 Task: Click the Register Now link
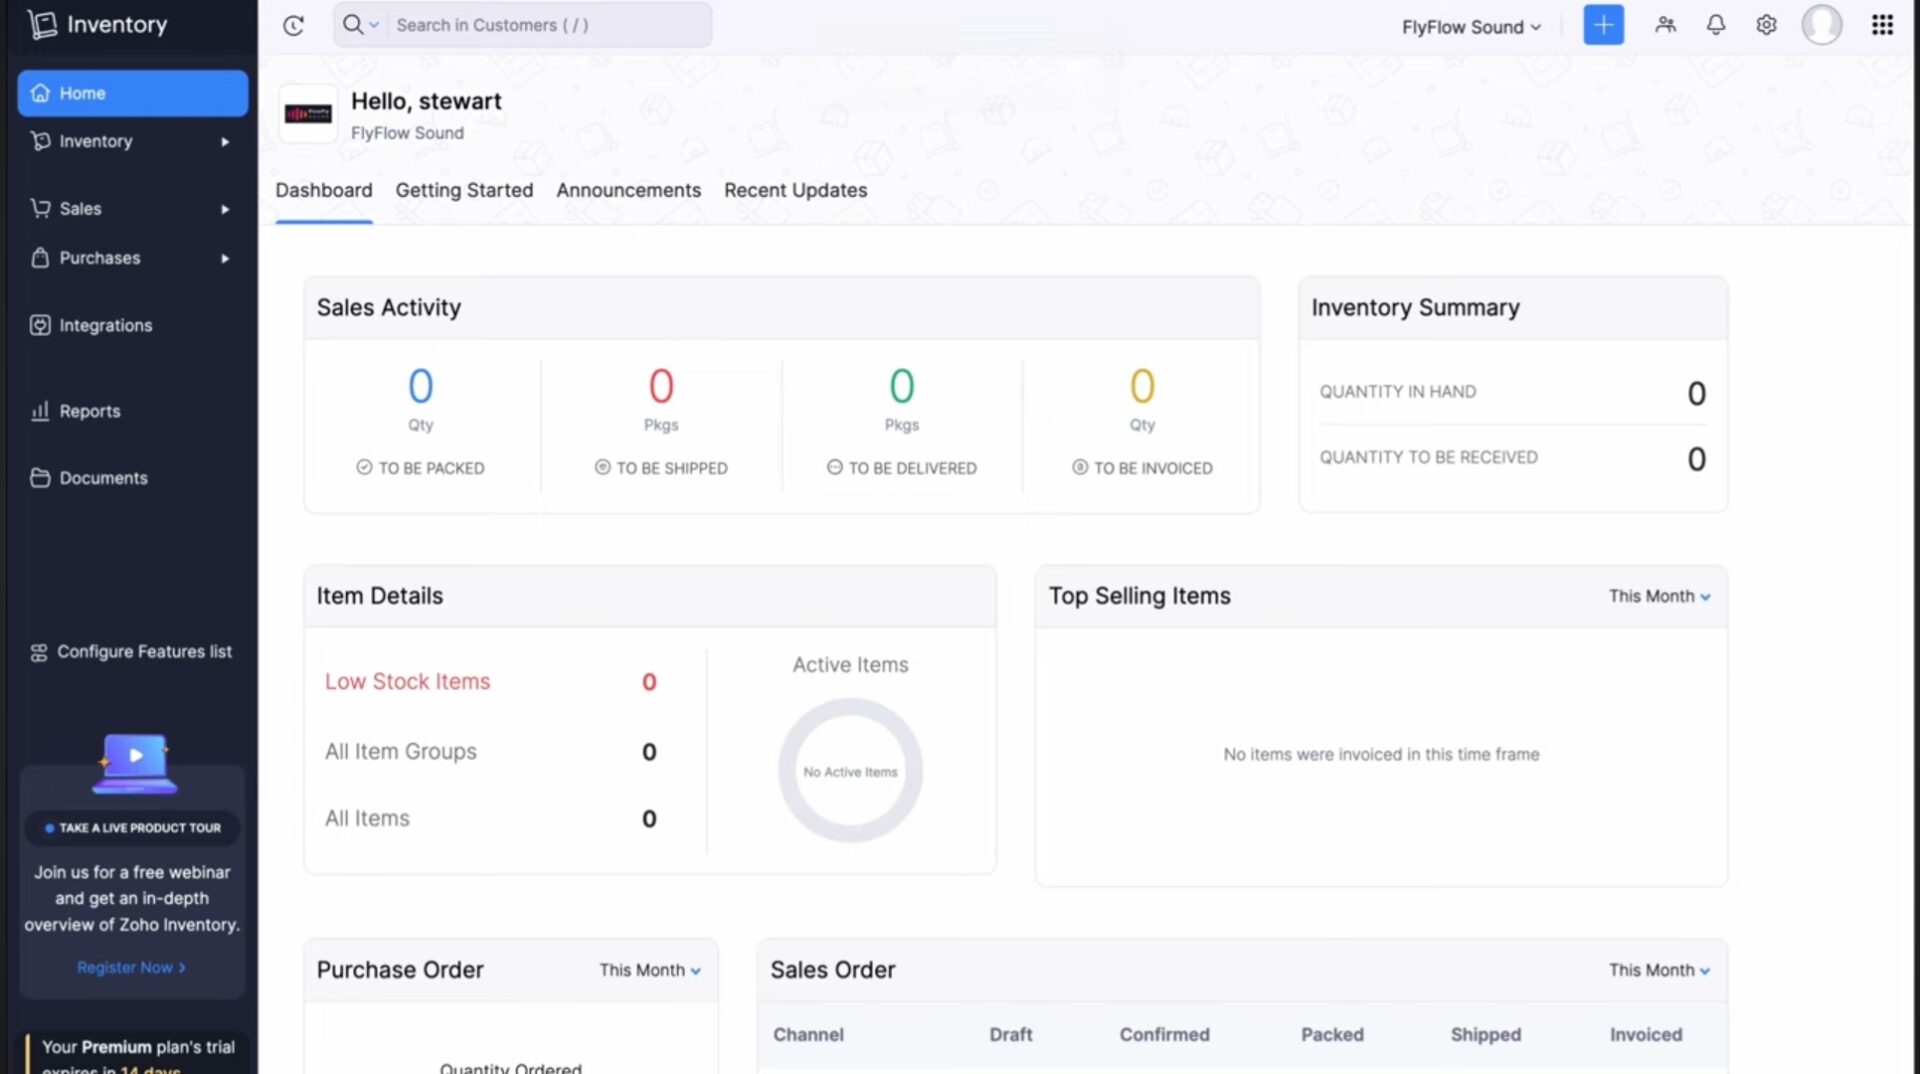pos(131,967)
